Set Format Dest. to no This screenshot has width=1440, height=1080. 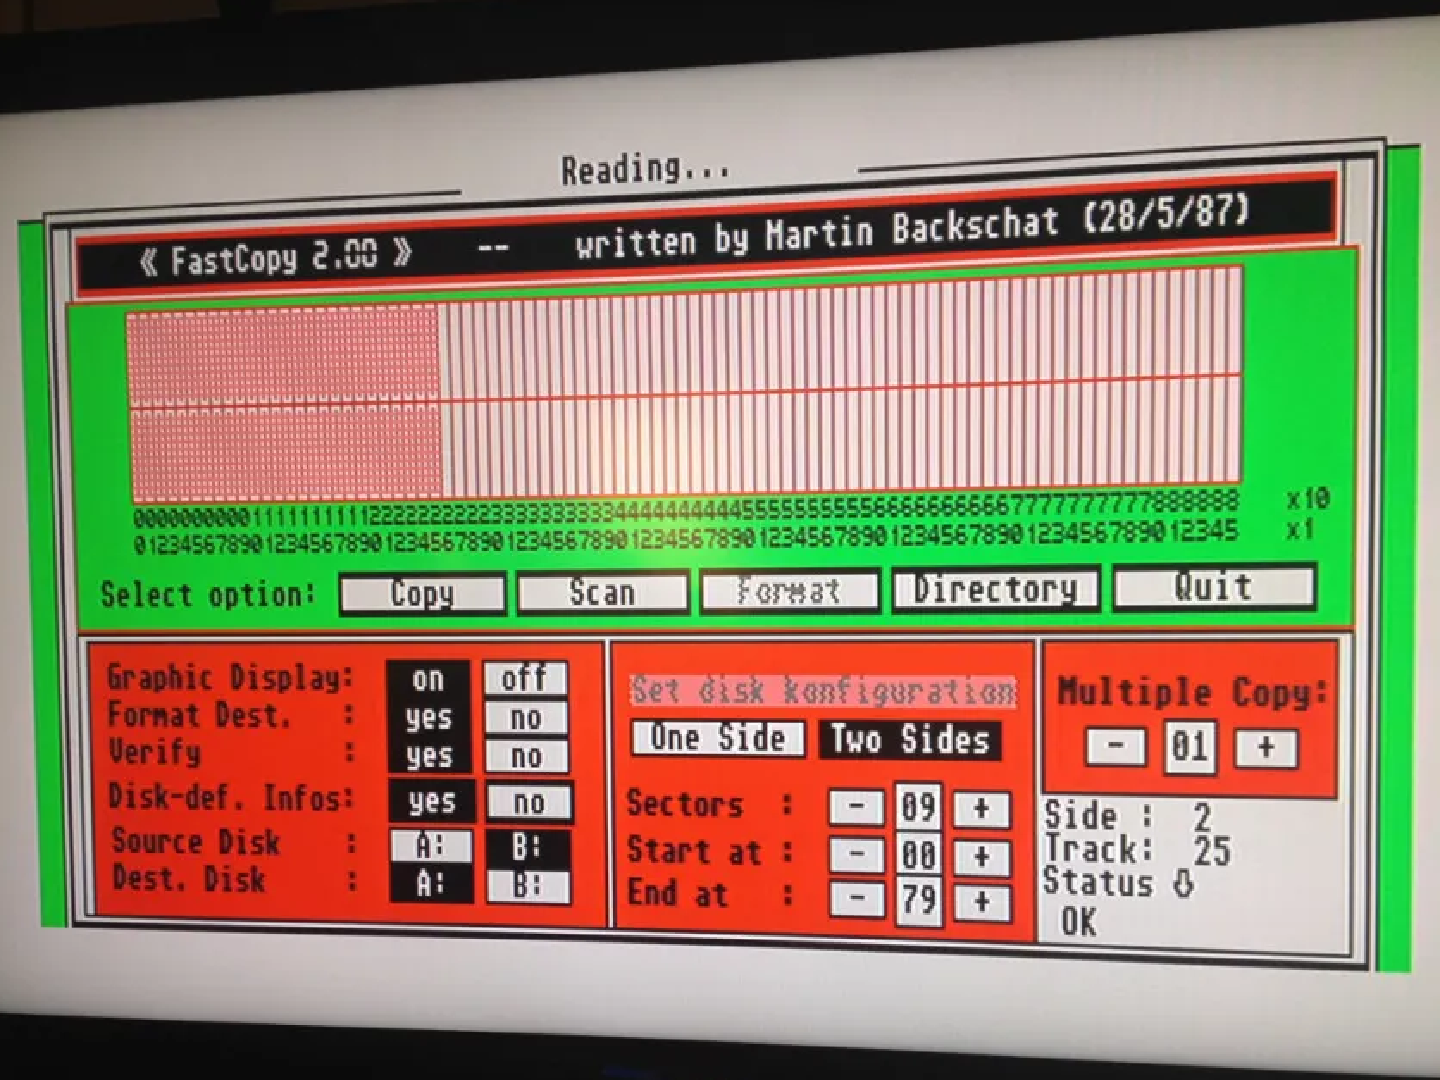[x=526, y=717]
